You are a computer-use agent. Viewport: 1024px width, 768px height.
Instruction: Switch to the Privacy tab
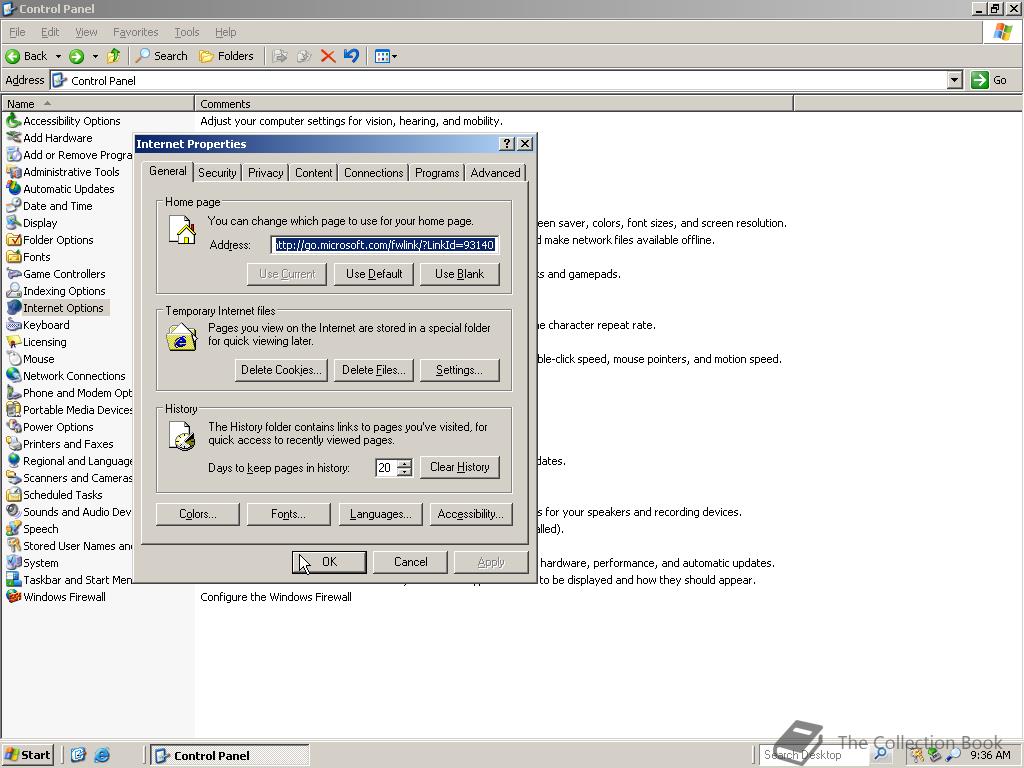(265, 173)
